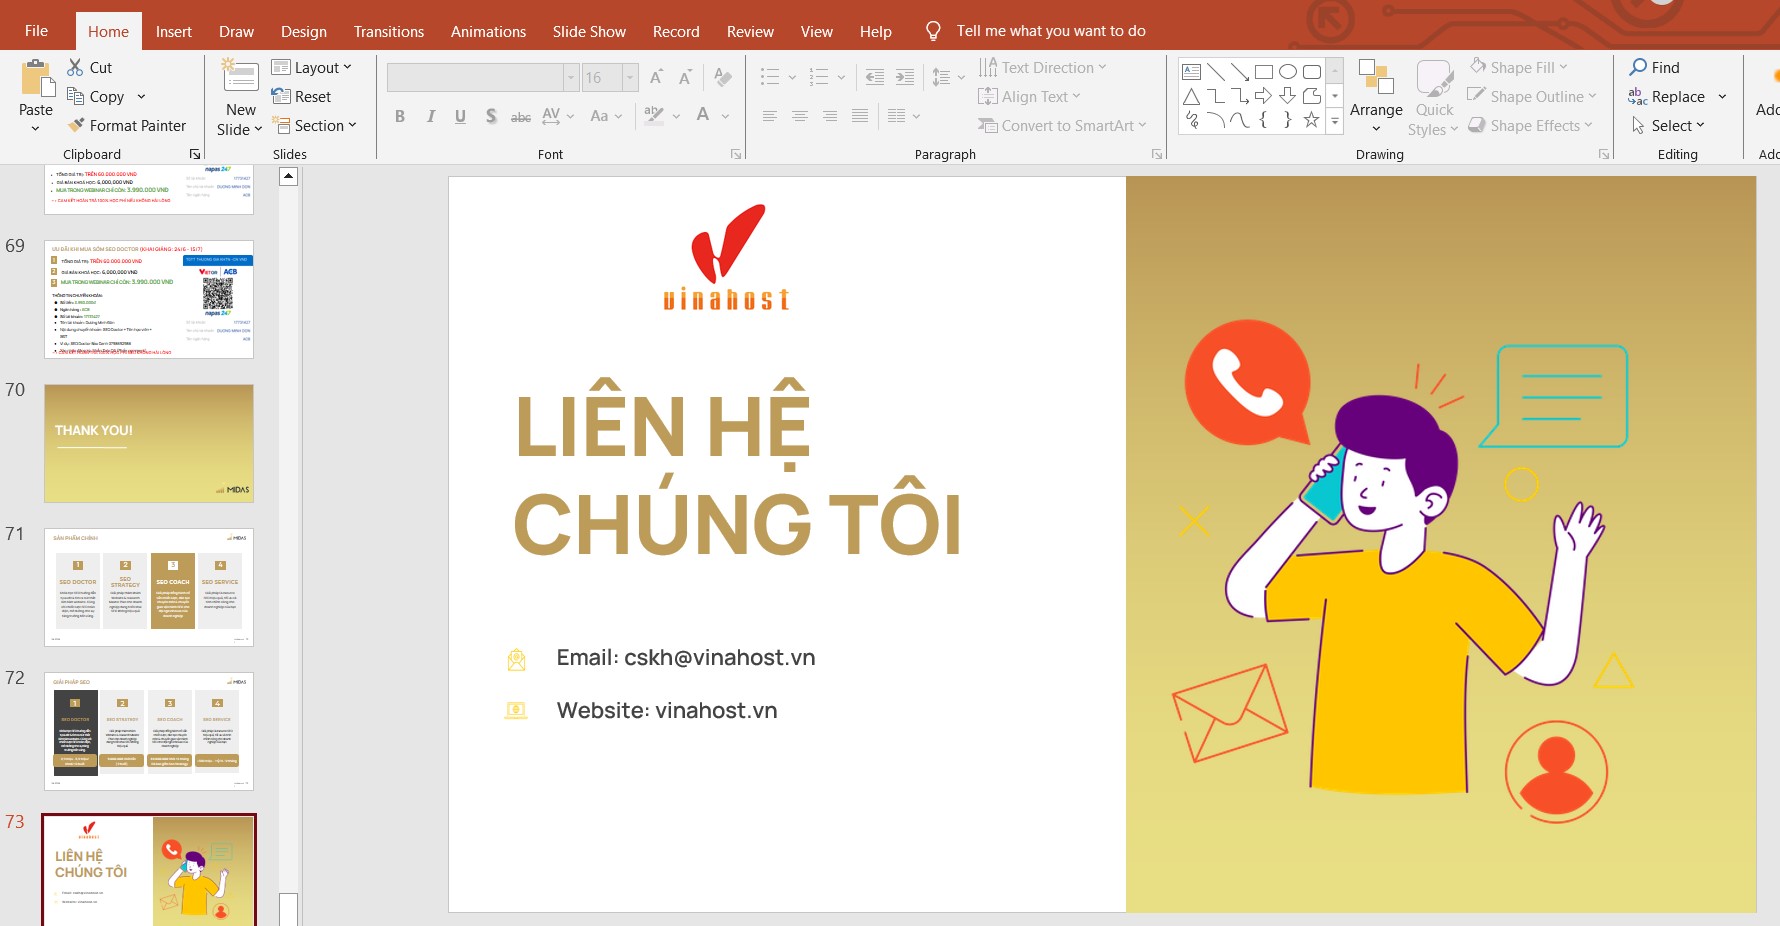The width and height of the screenshot is (1780, 926).
Task: Expand the Shape Fill options
Action: coord(1520,67)
